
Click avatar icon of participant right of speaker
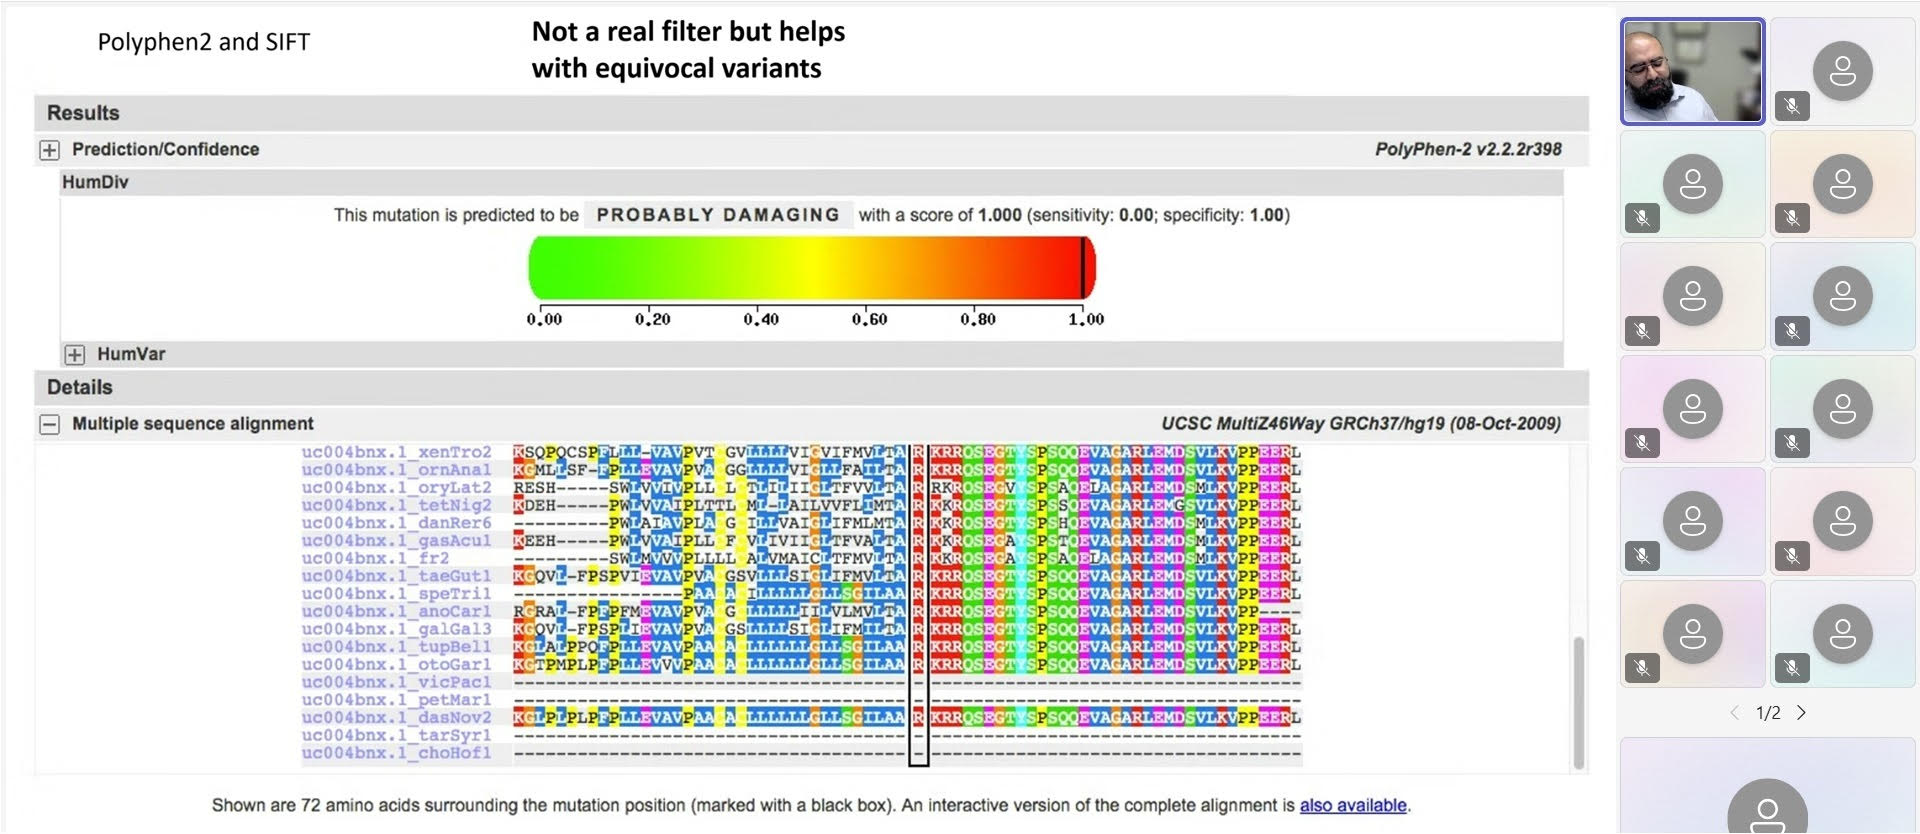[1842, 71]
